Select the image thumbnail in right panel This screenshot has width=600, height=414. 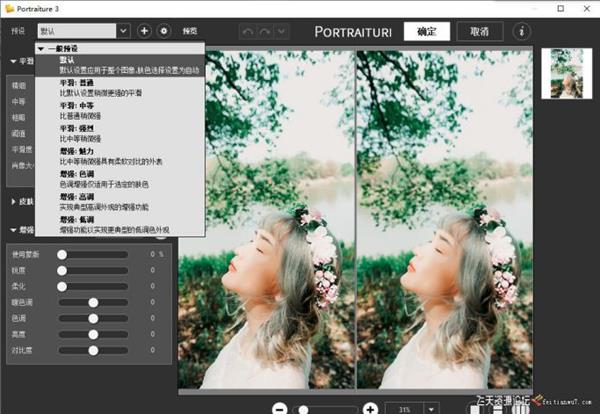[567, 73]
